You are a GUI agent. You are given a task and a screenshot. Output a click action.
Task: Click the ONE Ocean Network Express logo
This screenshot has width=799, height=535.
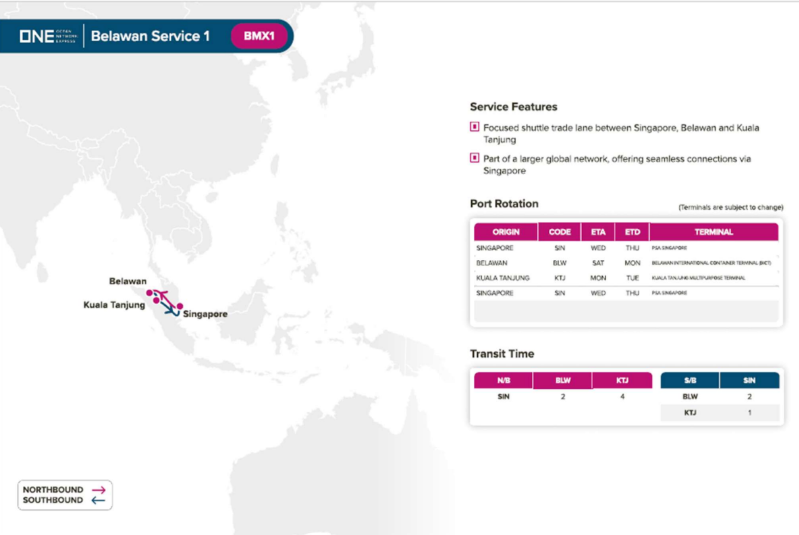(x=46, y=36)
